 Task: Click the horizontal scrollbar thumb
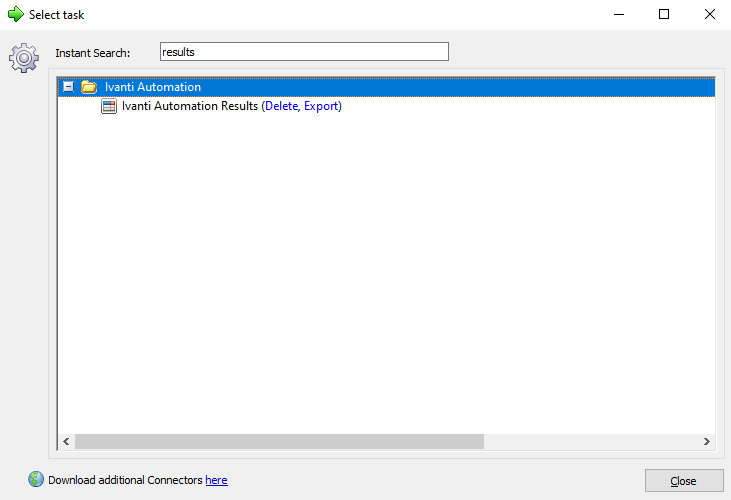click(279, 441)
